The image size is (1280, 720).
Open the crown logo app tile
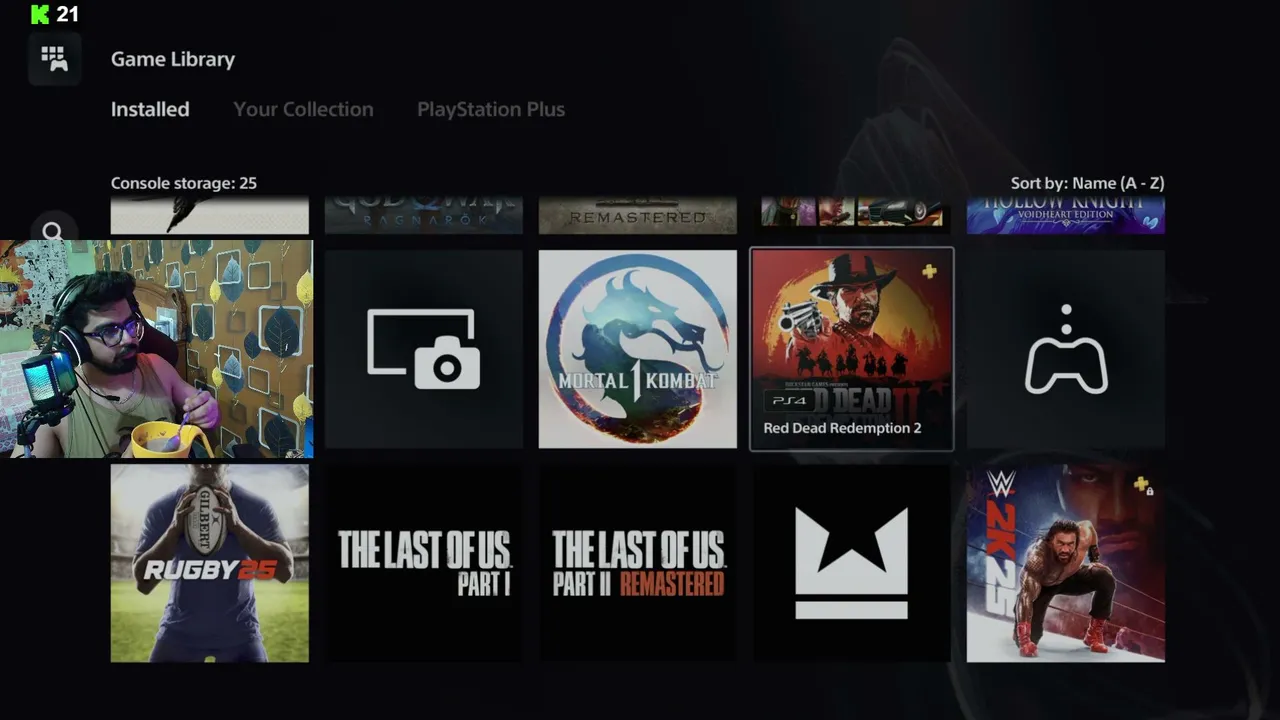pyautogui.click(x=852, y=563)
